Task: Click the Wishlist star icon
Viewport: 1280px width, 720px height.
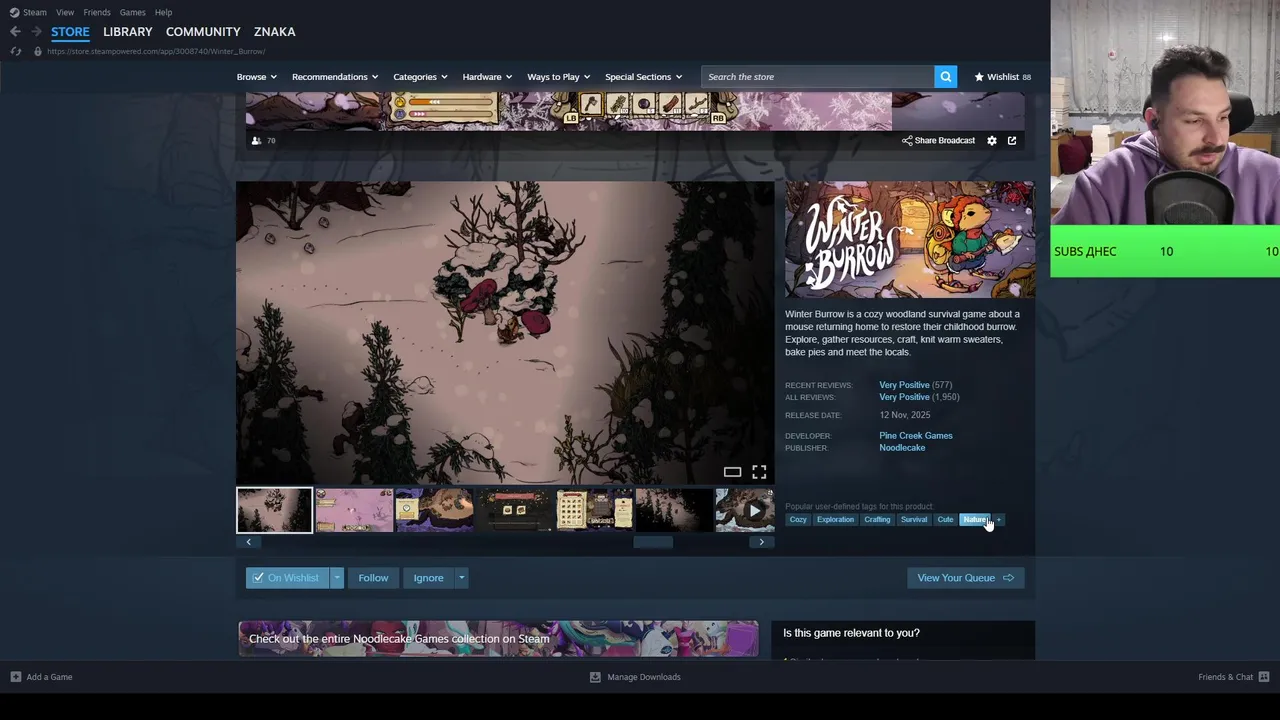Action: tap(979, 77)
